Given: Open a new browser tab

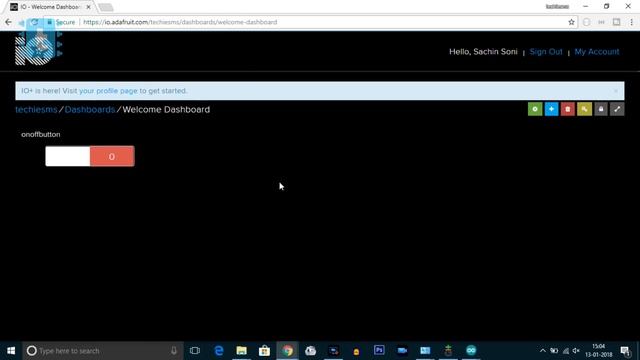Looking at the screenshot, I should click(106, 7).
